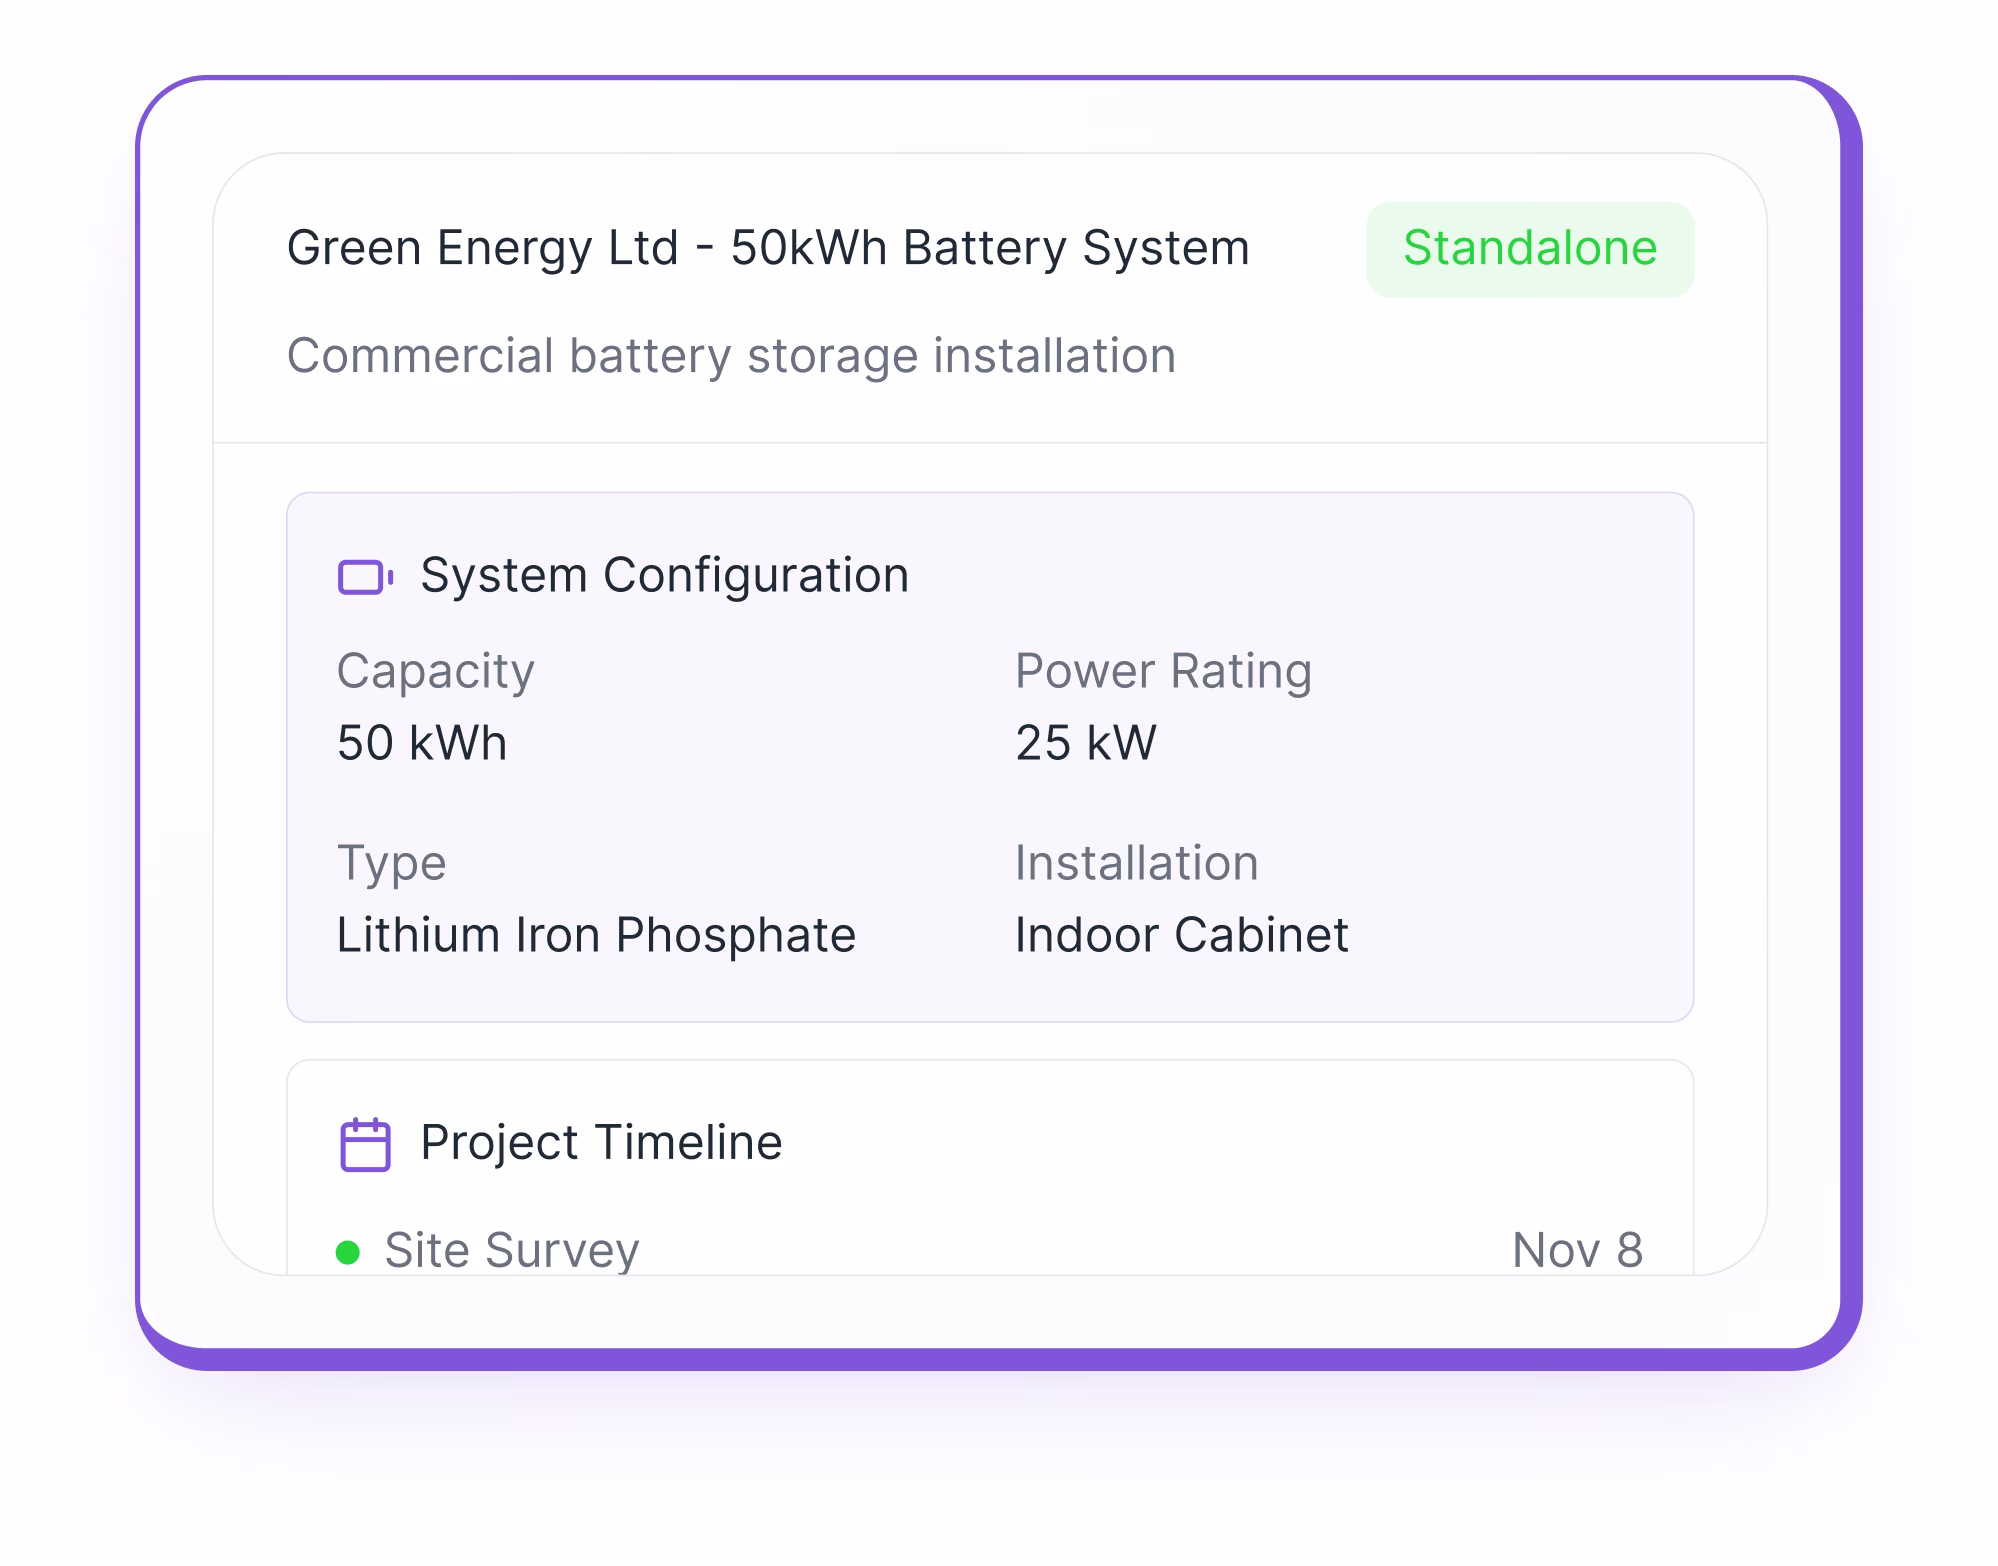Screen dimensions: 1998x1566
Task: Open the Installation type selector showing Indoor Cabinet
Action: (x=1180, y=935)
